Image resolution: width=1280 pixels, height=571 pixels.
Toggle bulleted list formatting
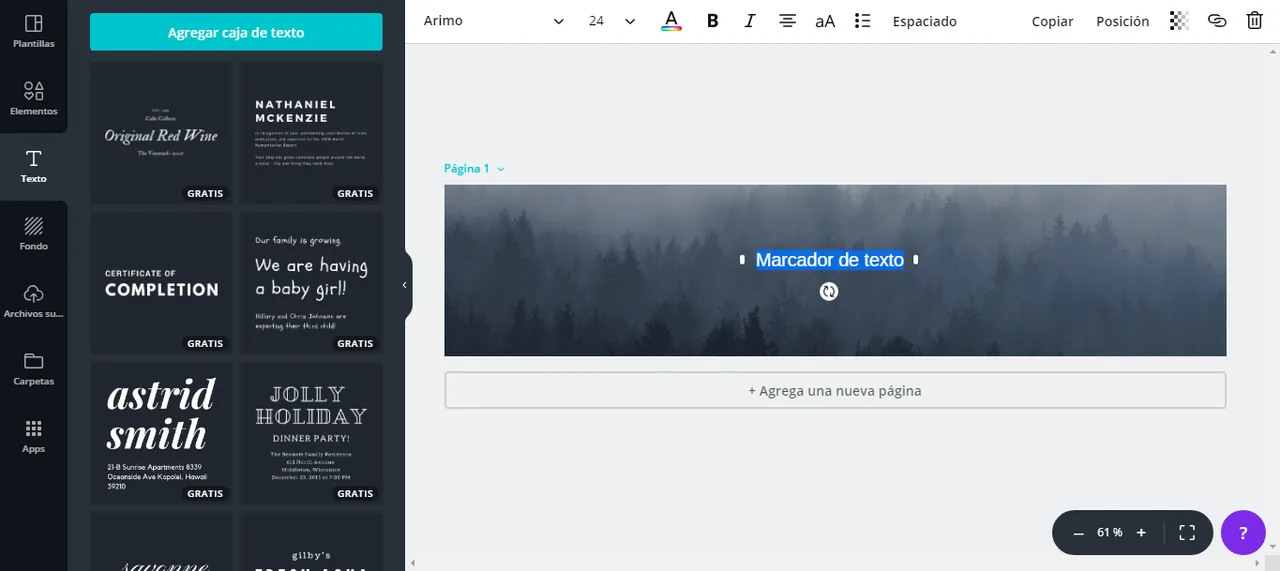pyautogui.click(x=863, y=21)
